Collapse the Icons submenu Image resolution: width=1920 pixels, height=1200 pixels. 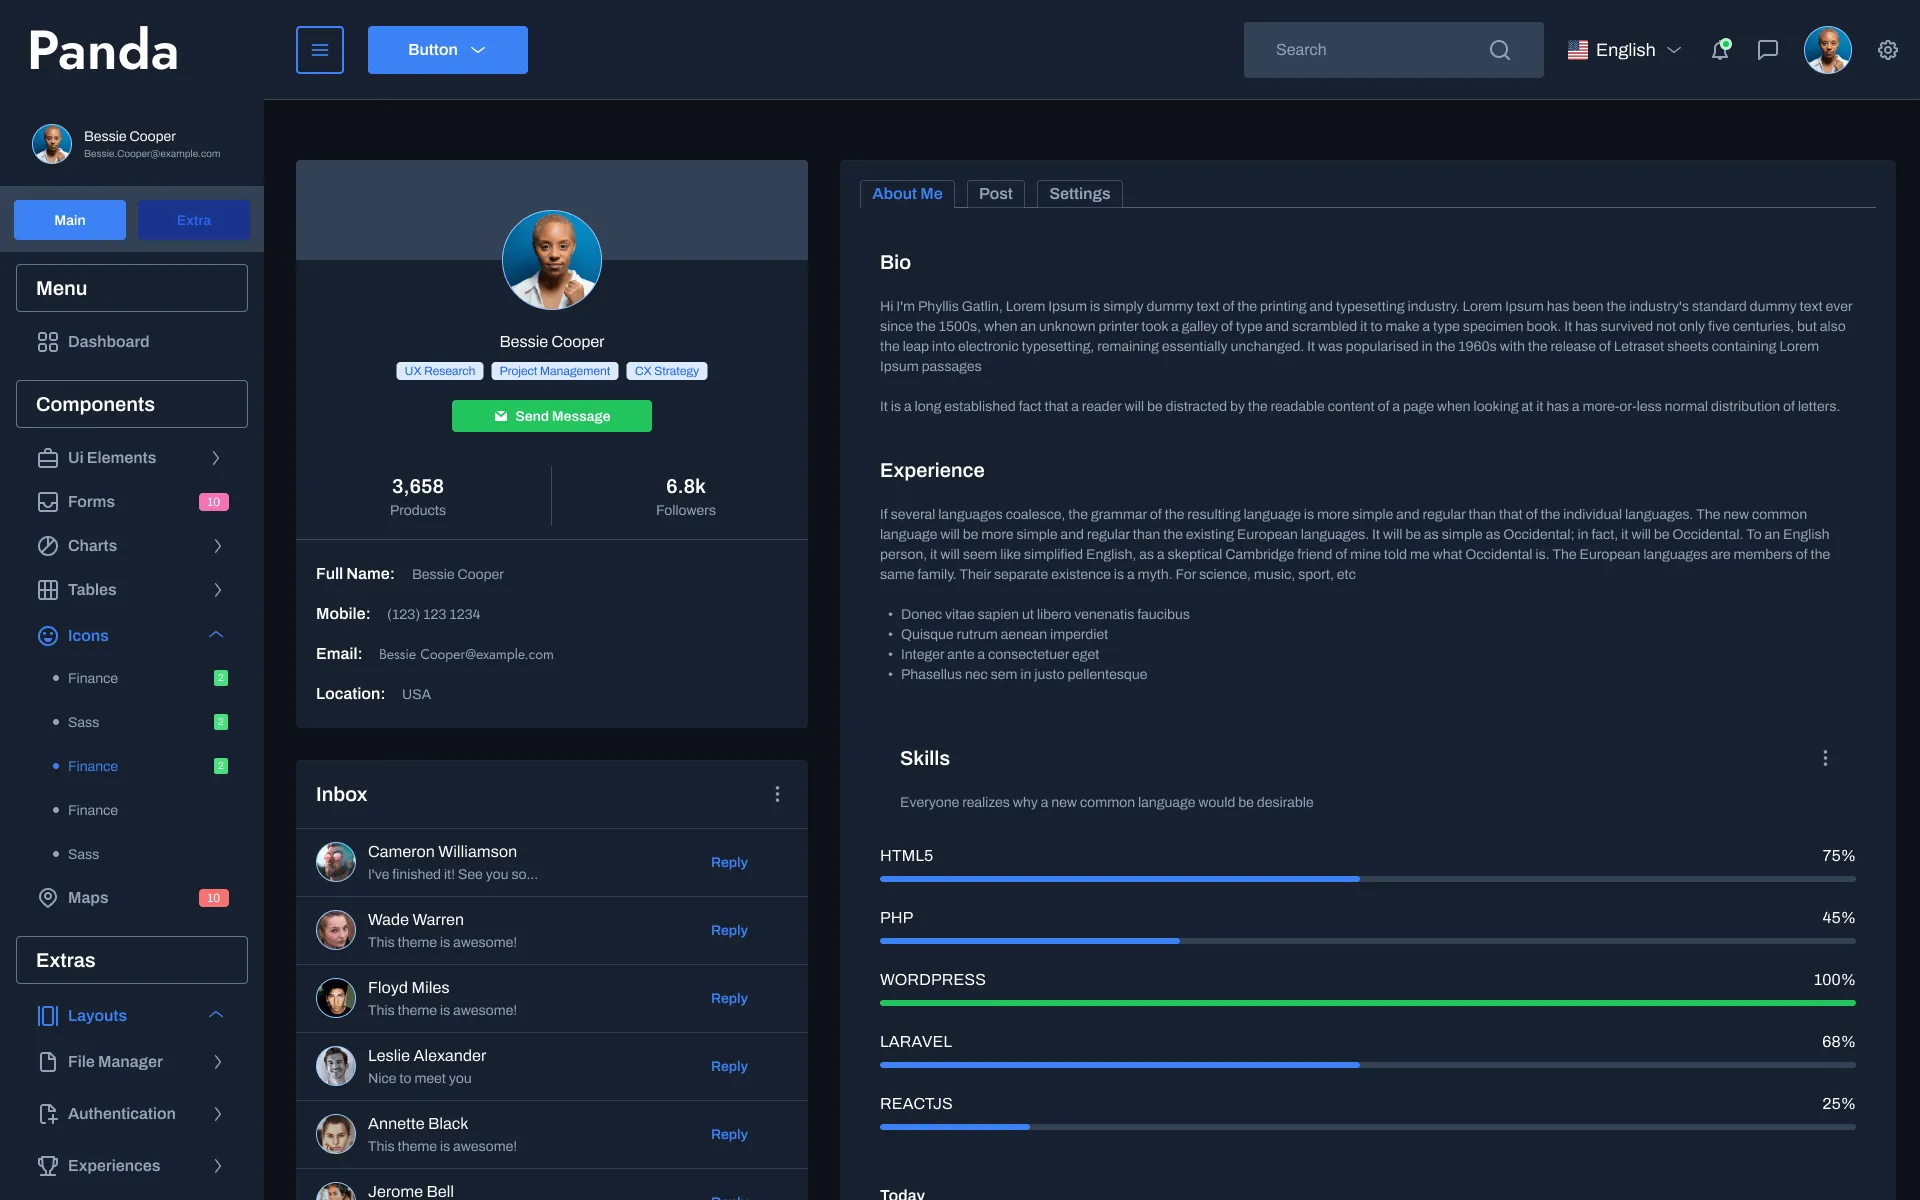click(215, 635)
